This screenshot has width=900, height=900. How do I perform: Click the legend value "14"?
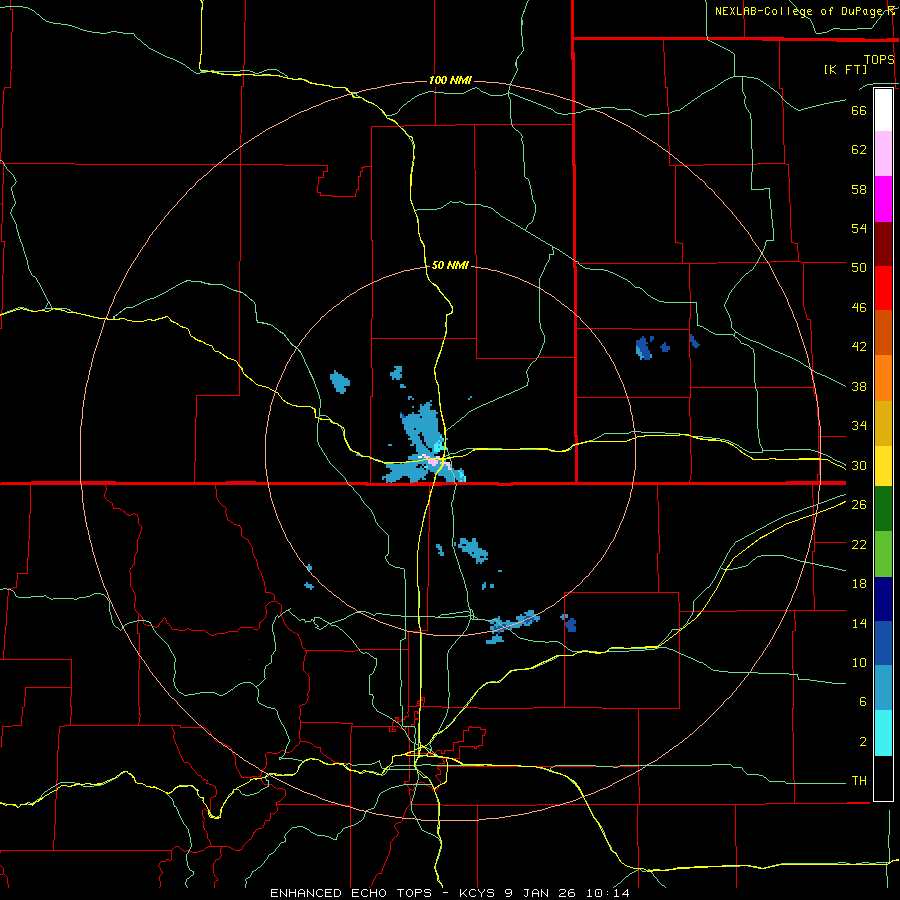point(859,623)
